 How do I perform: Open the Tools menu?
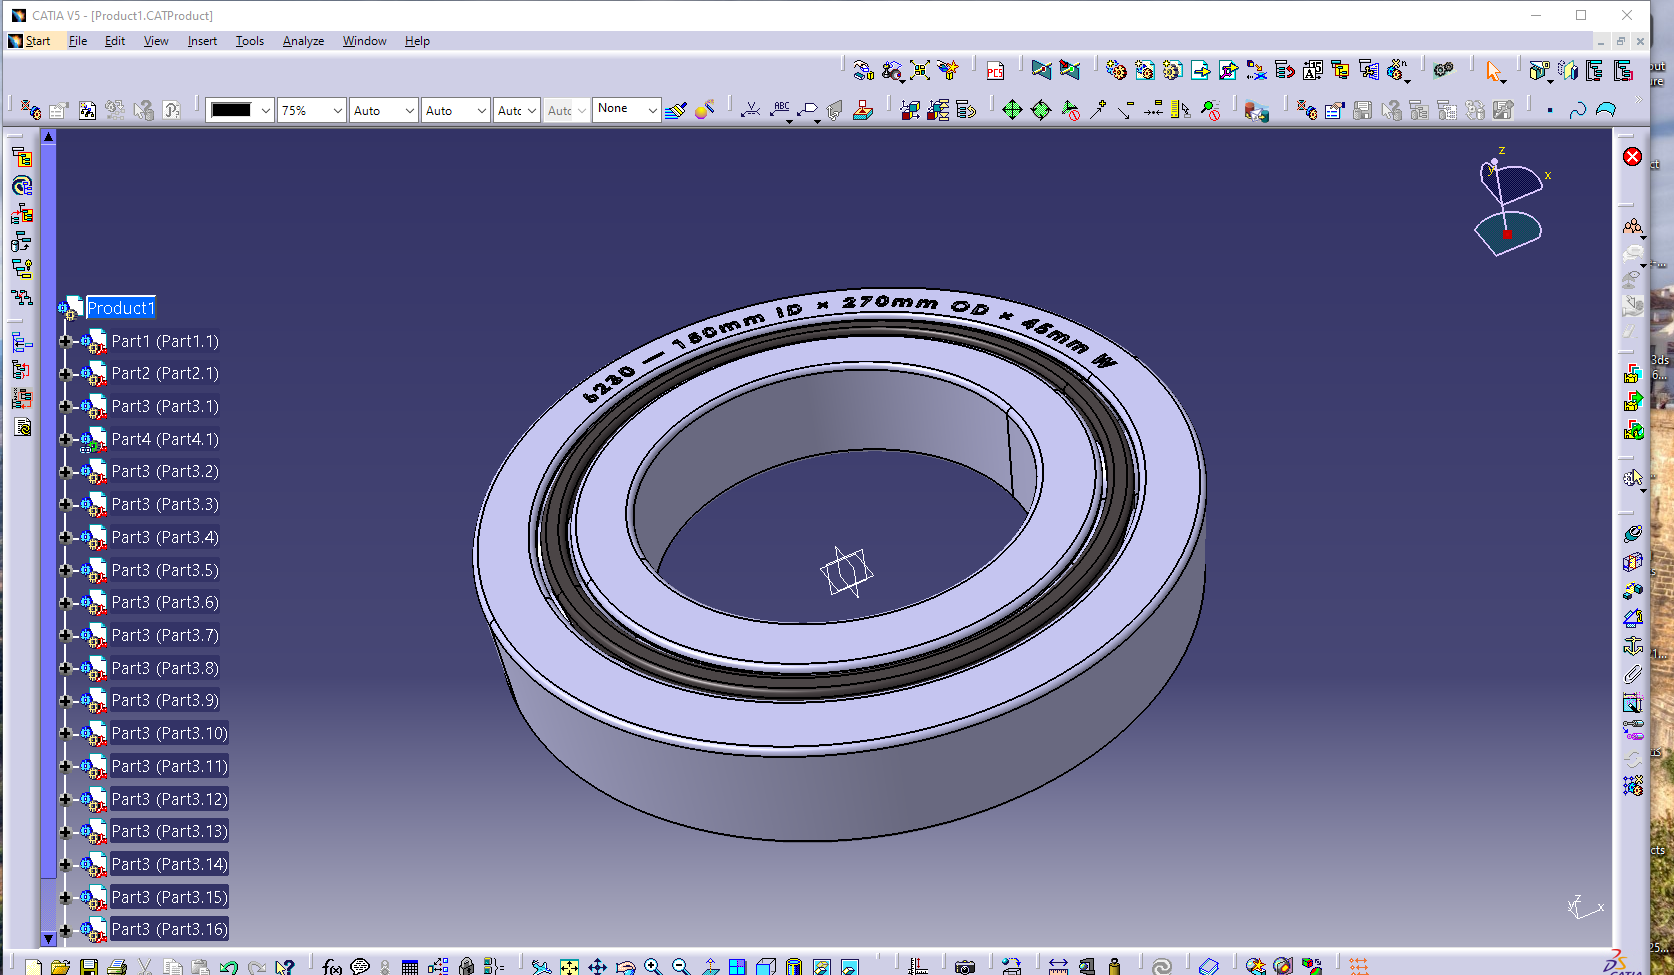click(250, 41)
